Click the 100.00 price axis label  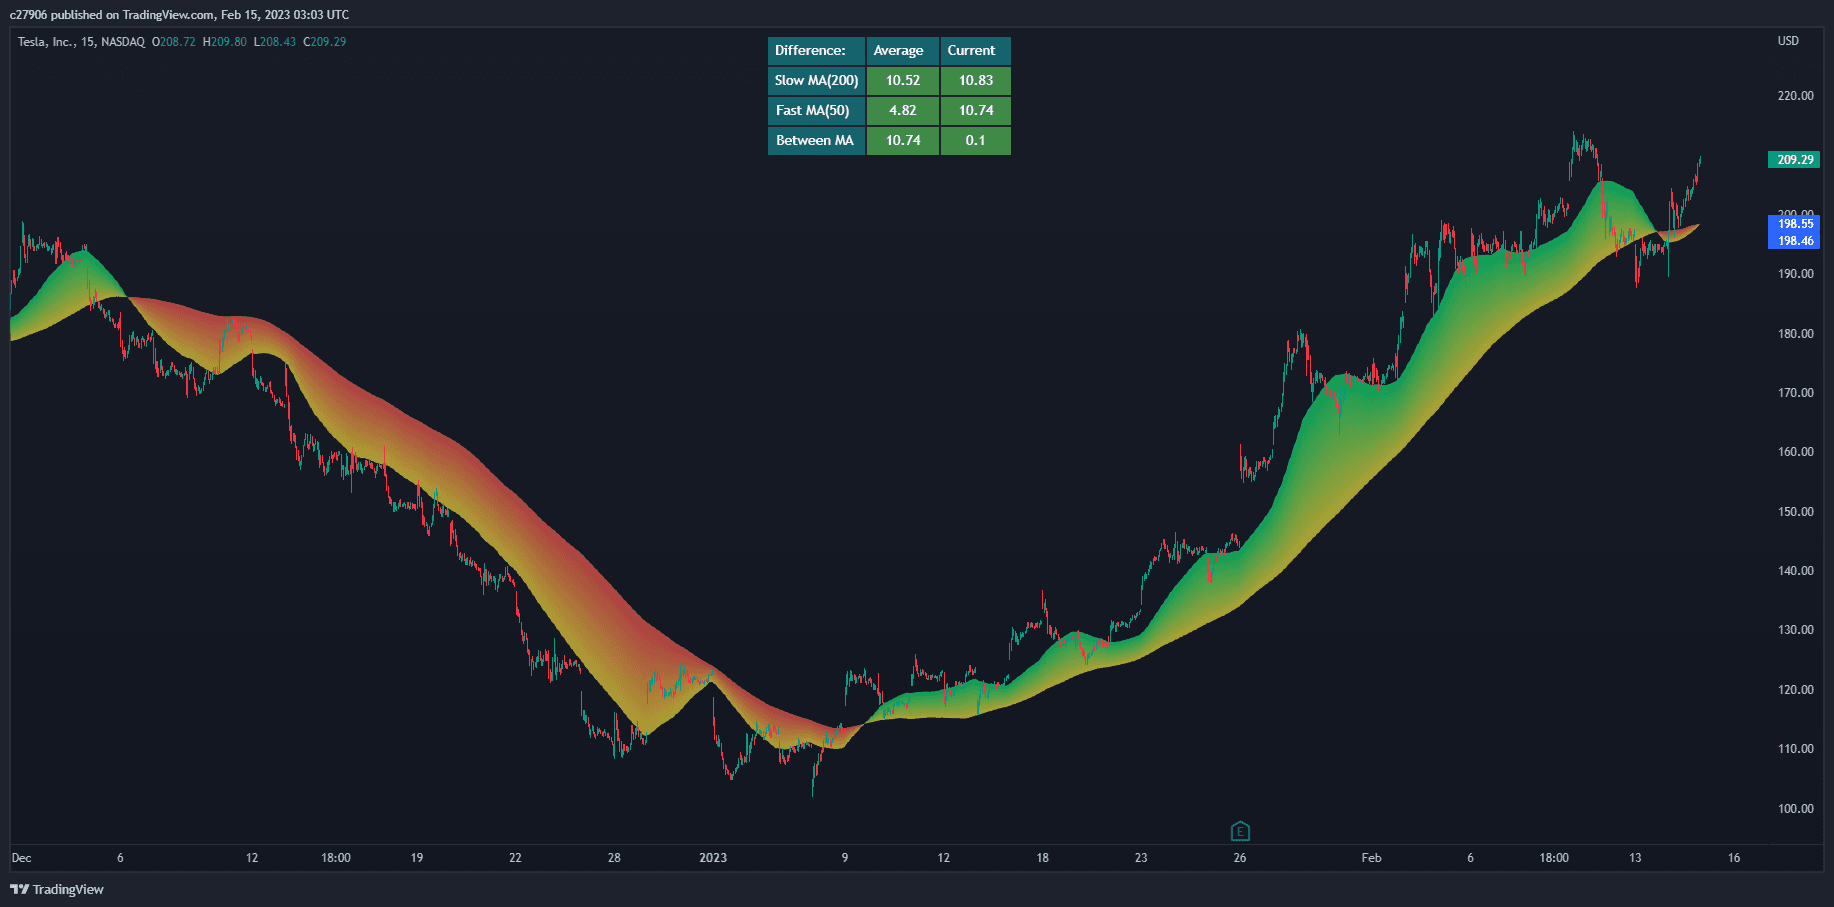tap(1795, 809)
